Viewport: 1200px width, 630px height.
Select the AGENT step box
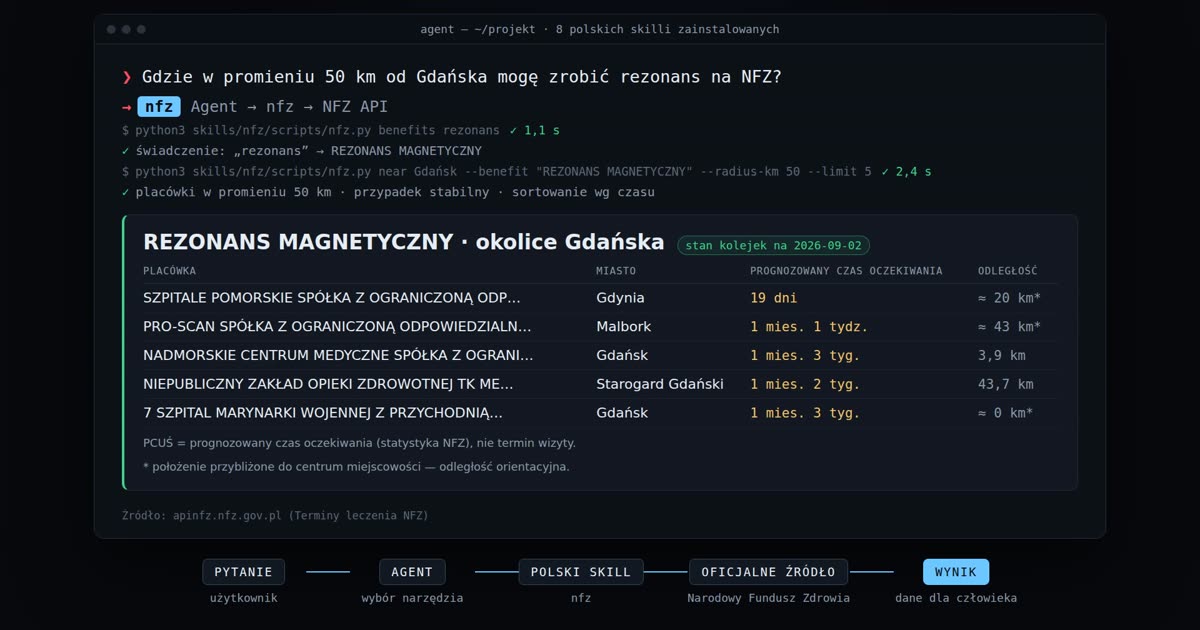click(x=412, y=572)
